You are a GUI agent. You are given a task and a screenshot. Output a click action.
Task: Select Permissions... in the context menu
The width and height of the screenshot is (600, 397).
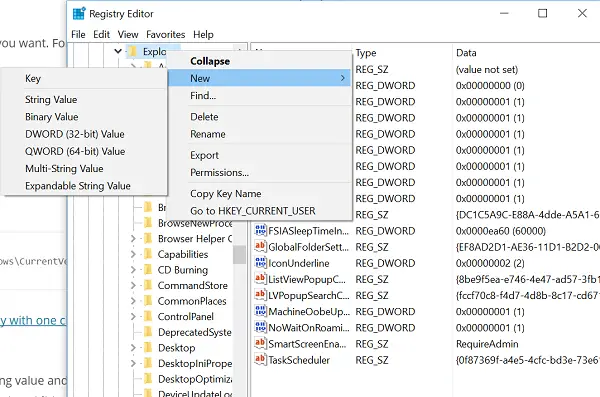(x=219, y=173)
